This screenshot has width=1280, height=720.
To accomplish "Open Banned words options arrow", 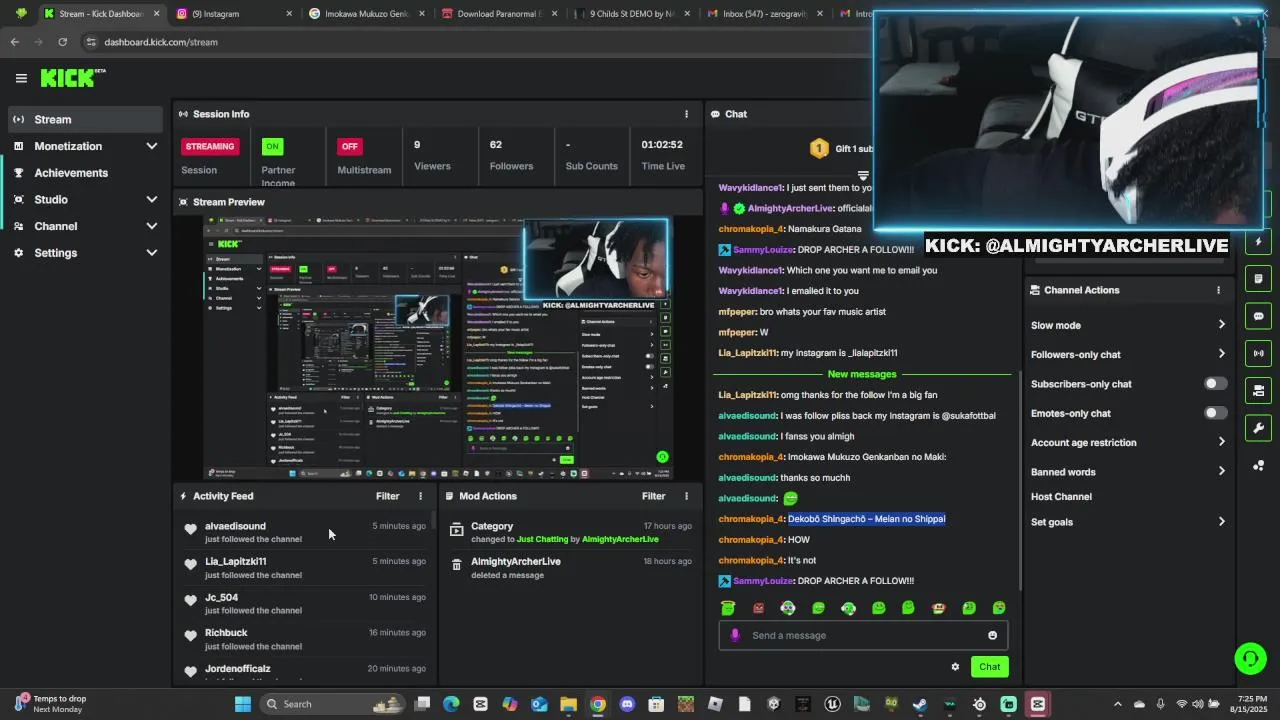I will pos(1221,472).
